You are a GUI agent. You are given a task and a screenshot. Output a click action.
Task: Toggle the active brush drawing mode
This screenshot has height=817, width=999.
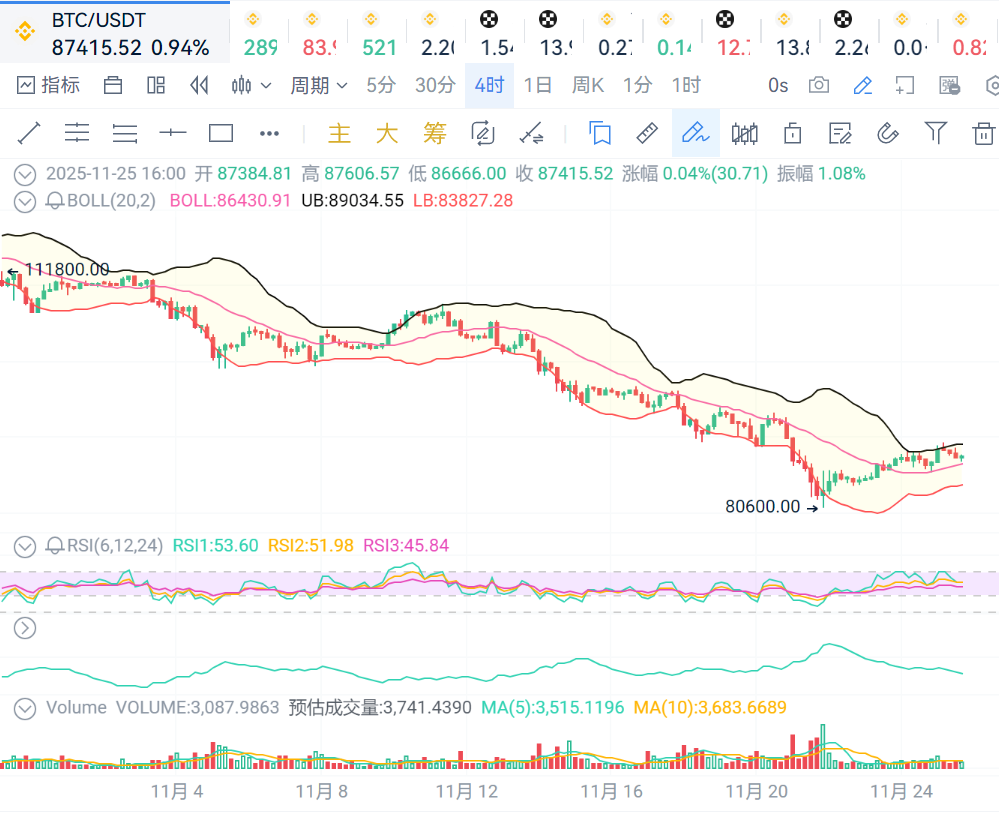click(695, 133)
